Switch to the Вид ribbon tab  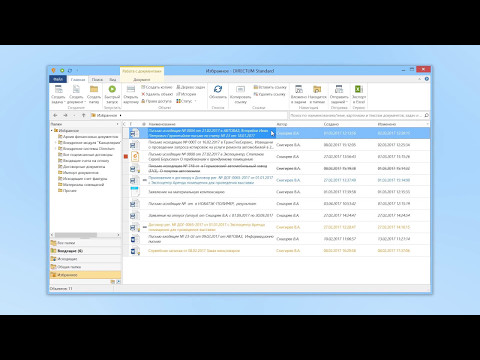pos(113,80)
